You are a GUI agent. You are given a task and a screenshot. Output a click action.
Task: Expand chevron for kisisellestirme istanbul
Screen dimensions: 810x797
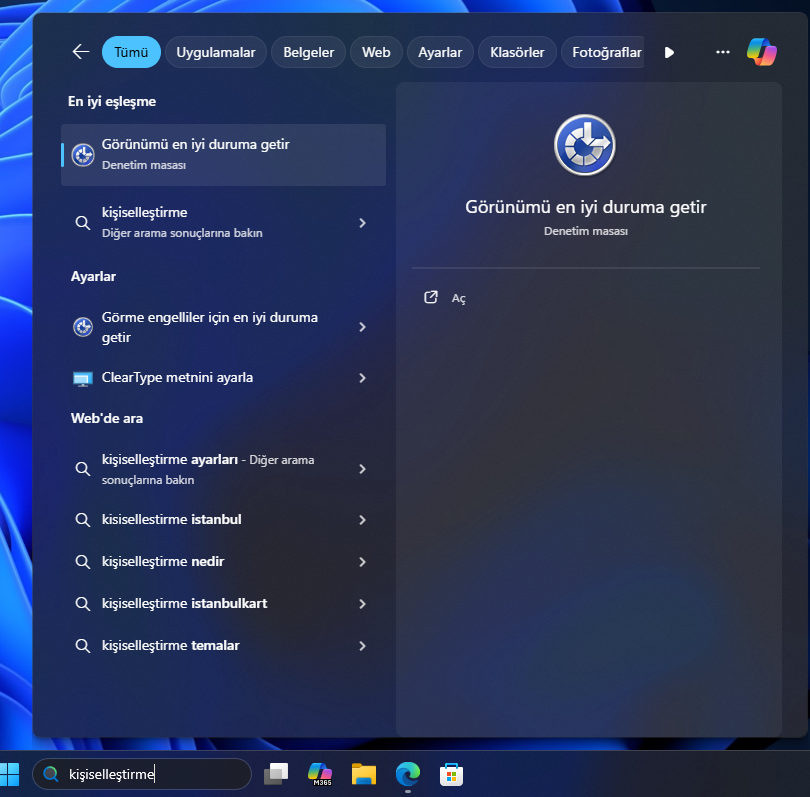point(363,520)
